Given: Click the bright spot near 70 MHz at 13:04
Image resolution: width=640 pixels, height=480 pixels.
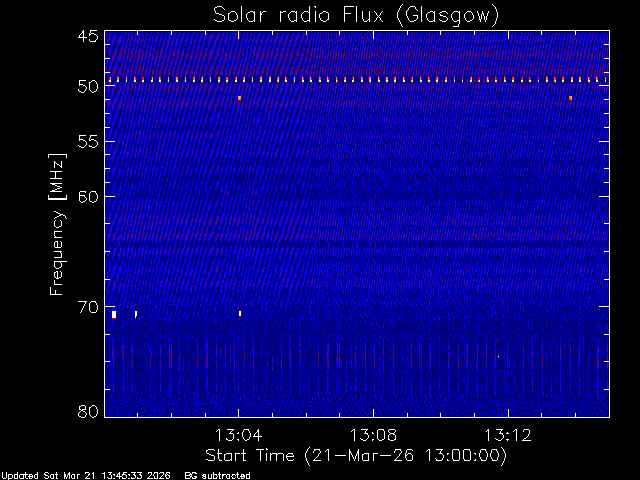Looking at the screenshot, I should [x=240, y=314].
